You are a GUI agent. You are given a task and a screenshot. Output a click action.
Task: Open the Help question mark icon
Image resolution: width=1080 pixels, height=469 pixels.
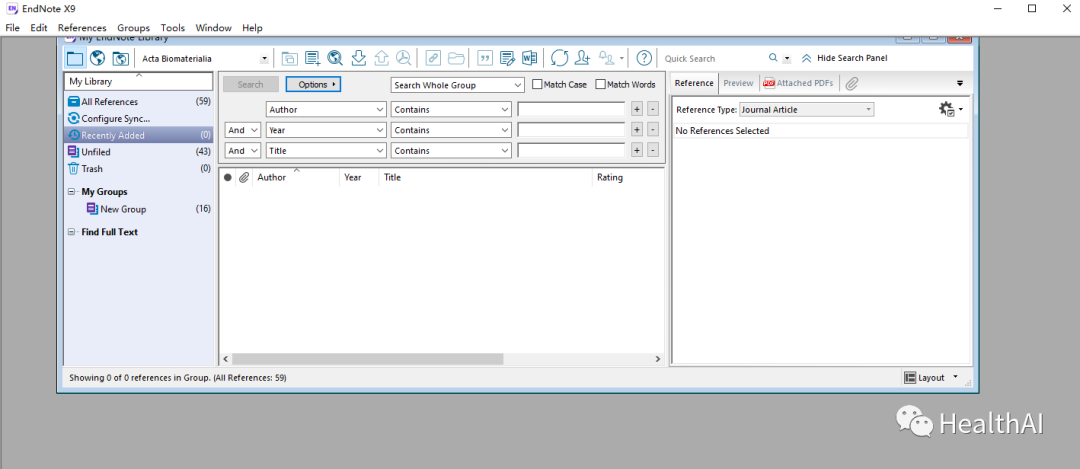pos(644,59)
